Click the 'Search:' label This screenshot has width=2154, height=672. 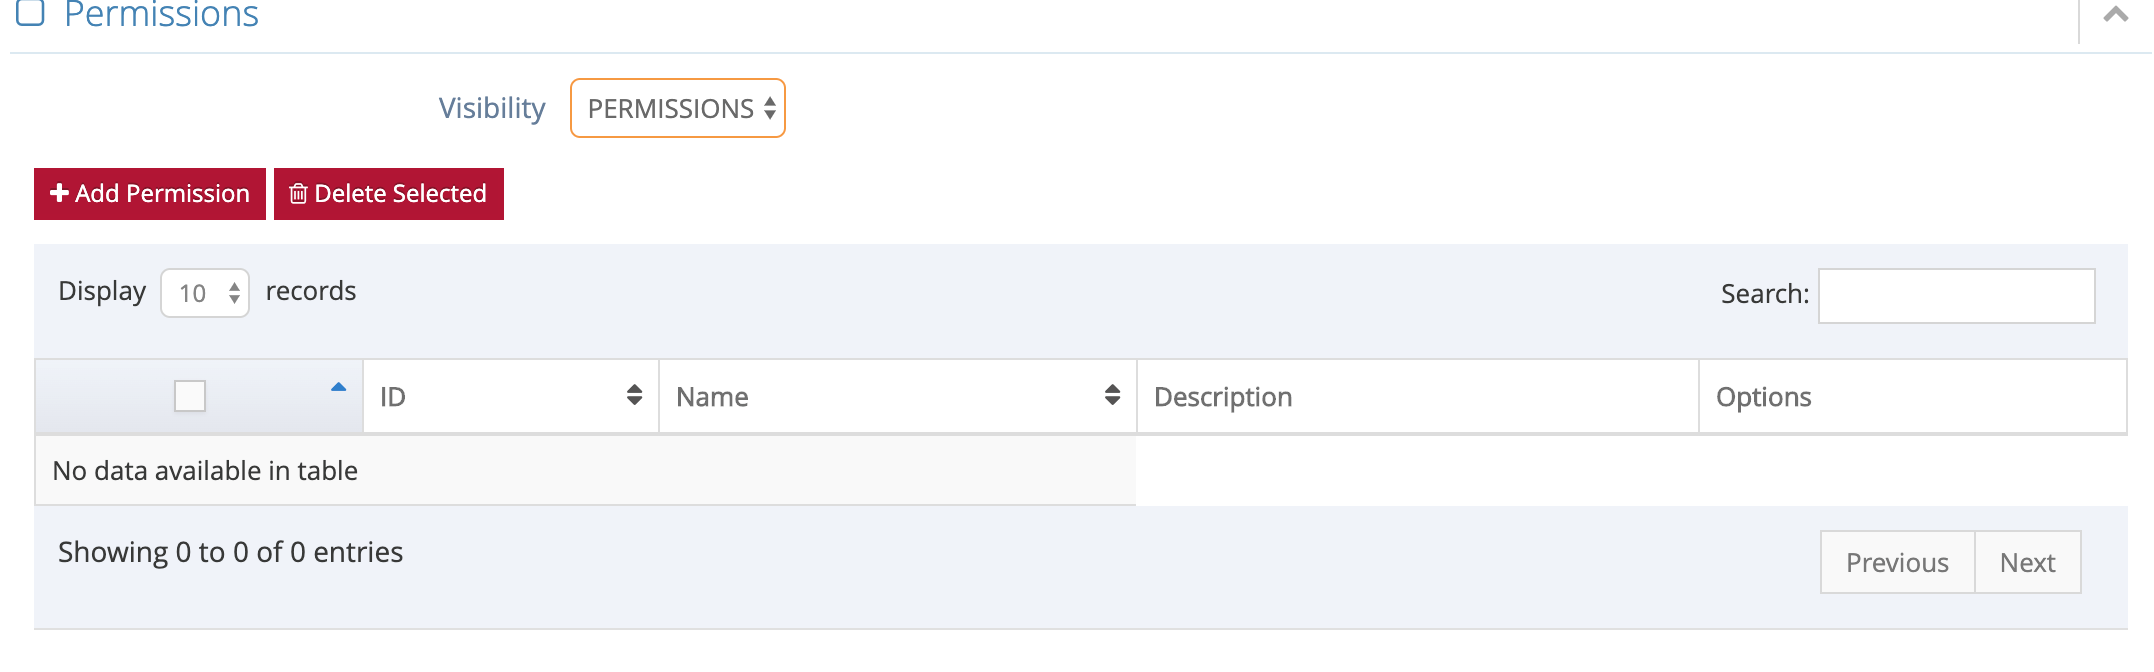click(x=1764, y=294)
